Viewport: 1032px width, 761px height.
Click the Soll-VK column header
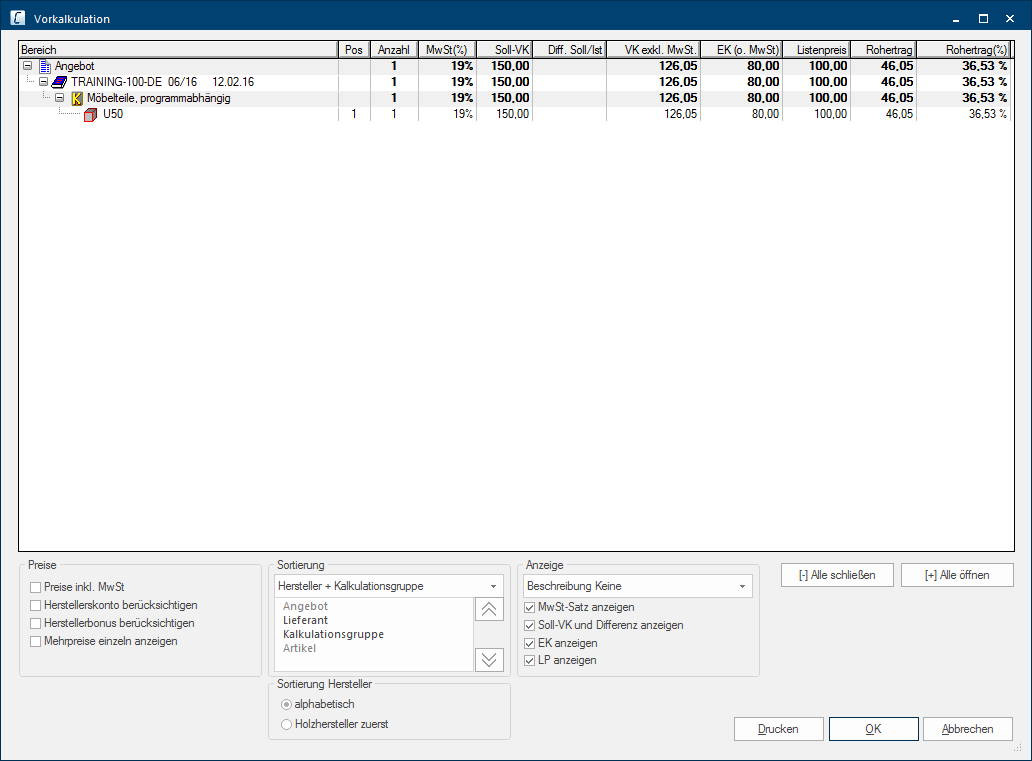[x=503, y=49]
